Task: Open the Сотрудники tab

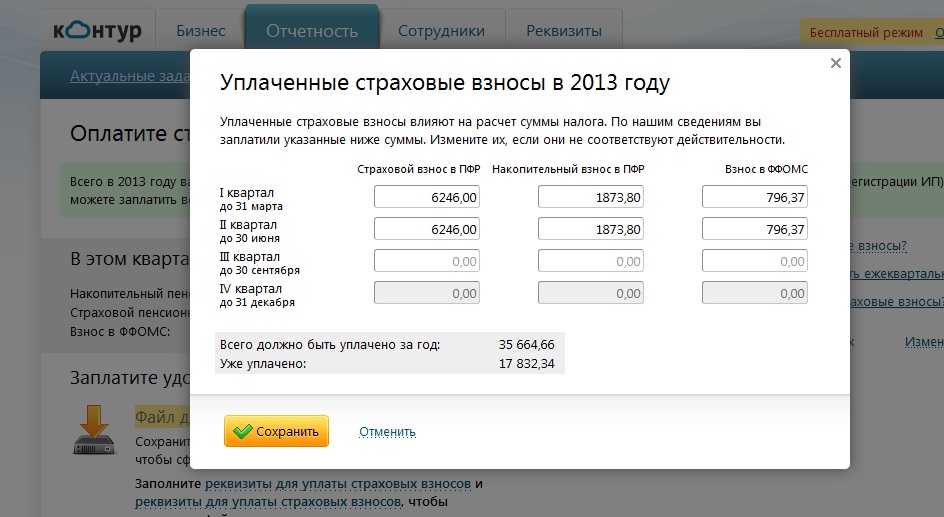Action: click(x=441, y=31)
